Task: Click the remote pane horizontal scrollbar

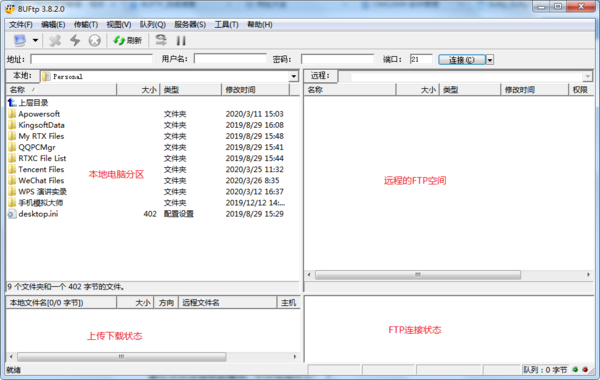Action: pyautogui.click(x=418, y=275)
